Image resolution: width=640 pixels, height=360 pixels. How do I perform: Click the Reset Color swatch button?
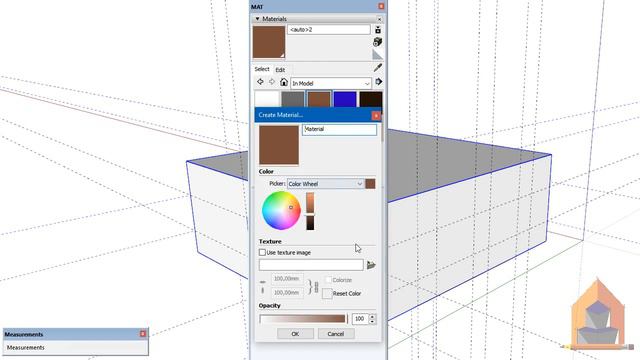[327, 293]
